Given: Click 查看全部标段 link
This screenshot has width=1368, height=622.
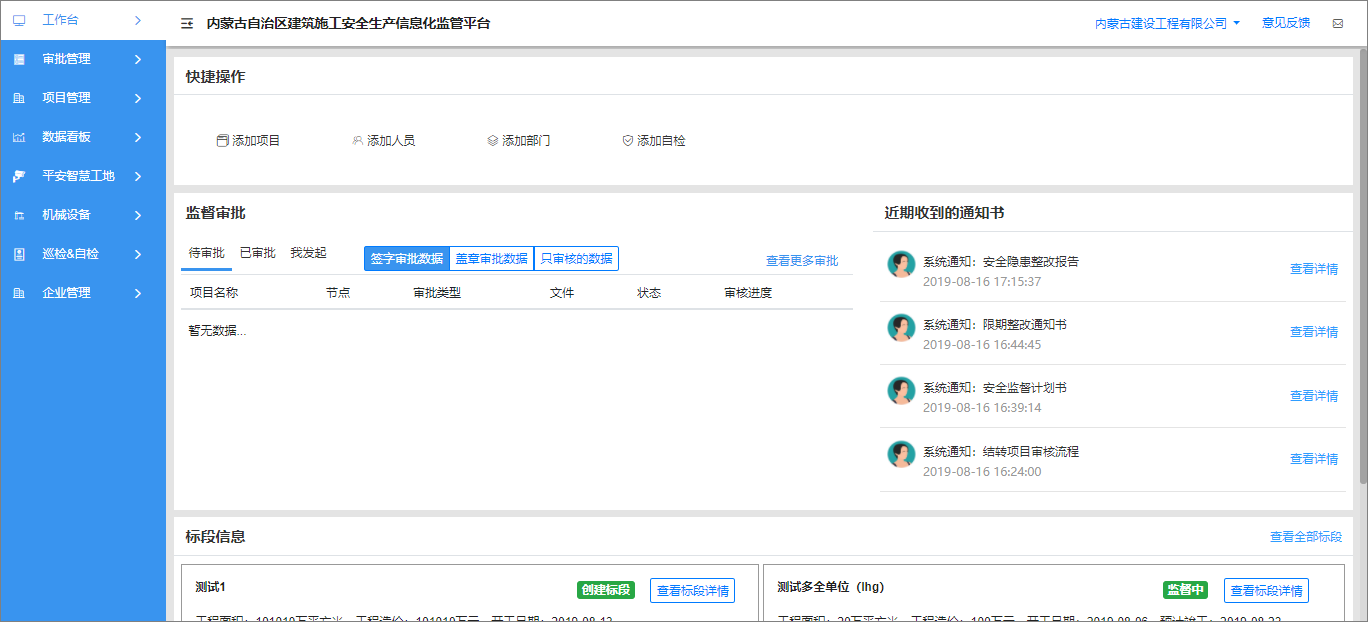Looking at the screenshot, I should pos(1306,537).
